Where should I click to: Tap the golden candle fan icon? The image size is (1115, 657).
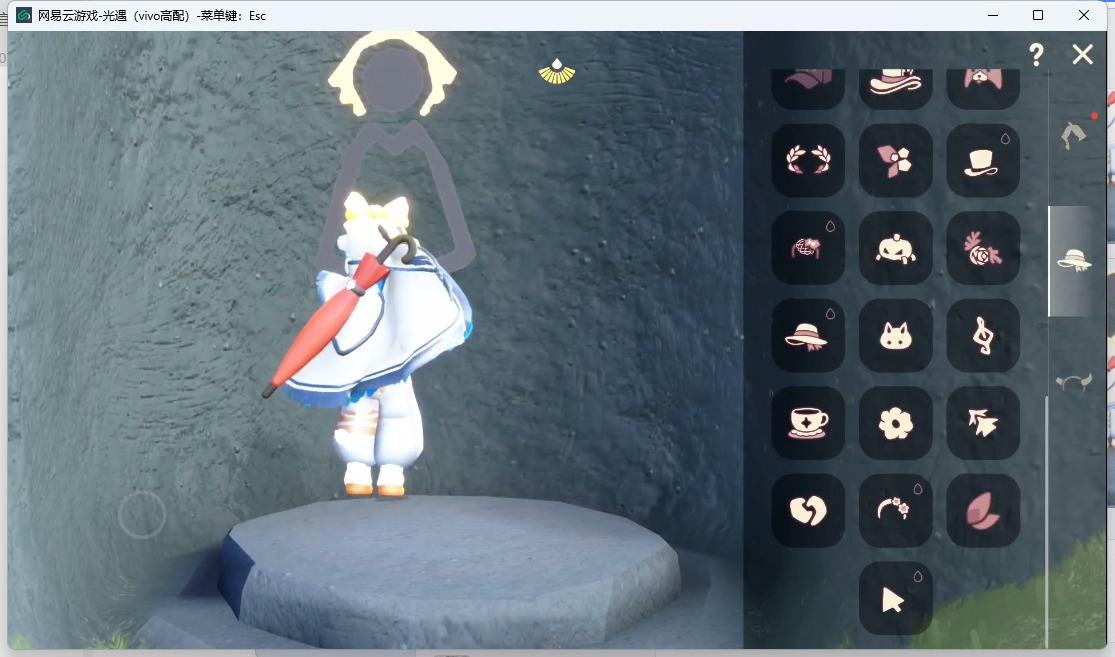click(x=557, y=71)
